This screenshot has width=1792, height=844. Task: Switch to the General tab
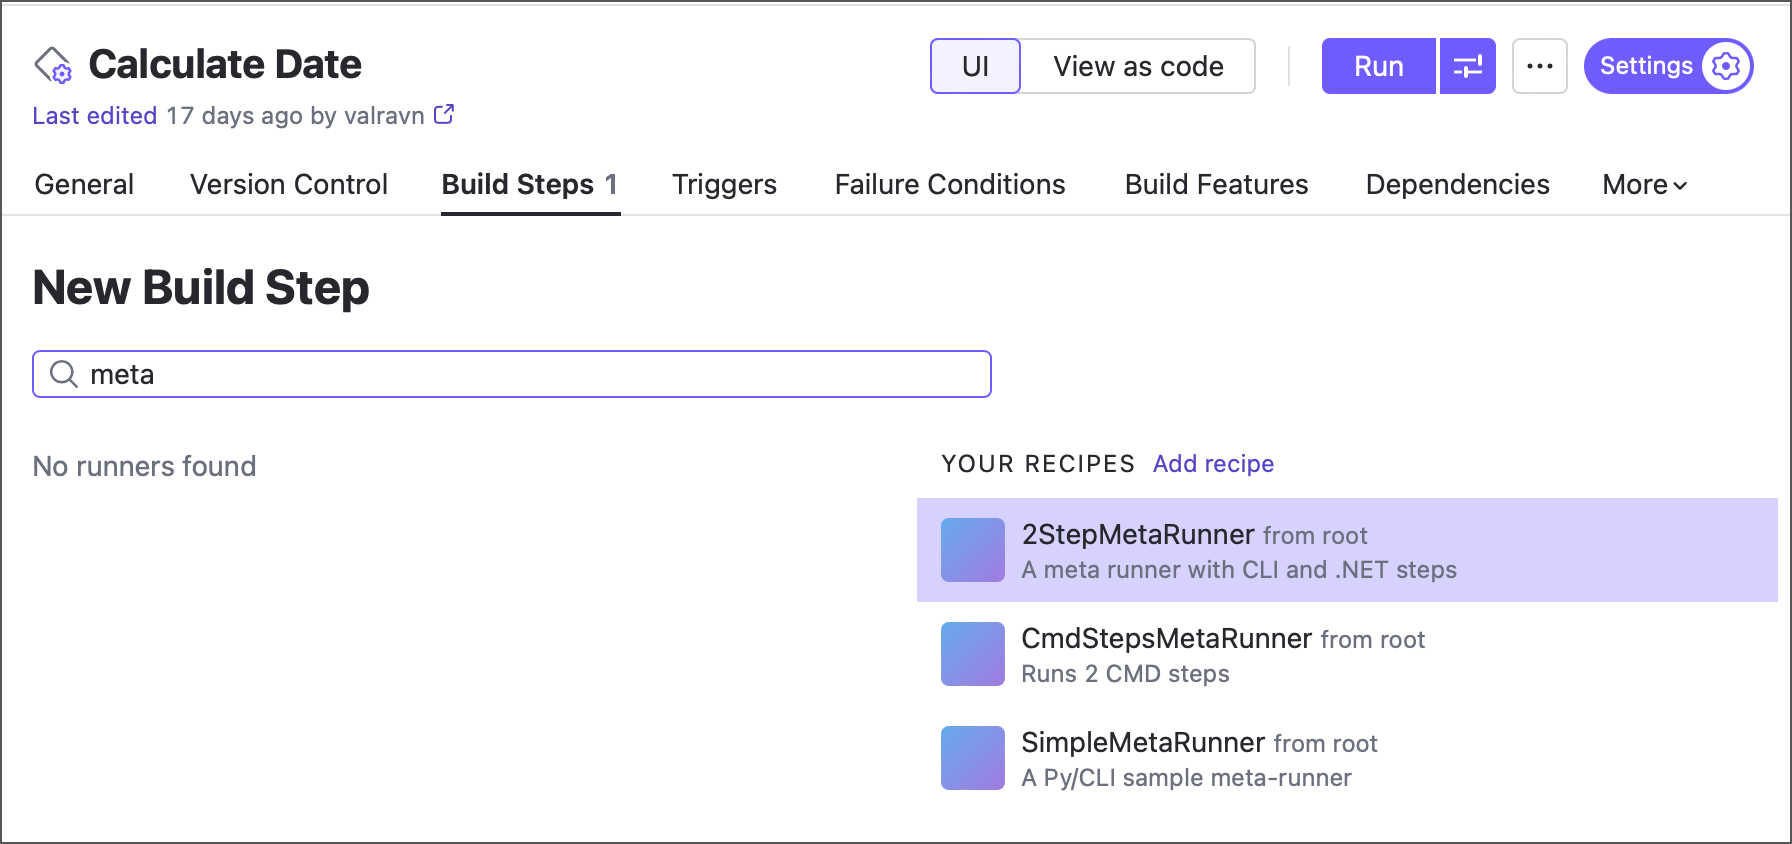click(84, 184)
